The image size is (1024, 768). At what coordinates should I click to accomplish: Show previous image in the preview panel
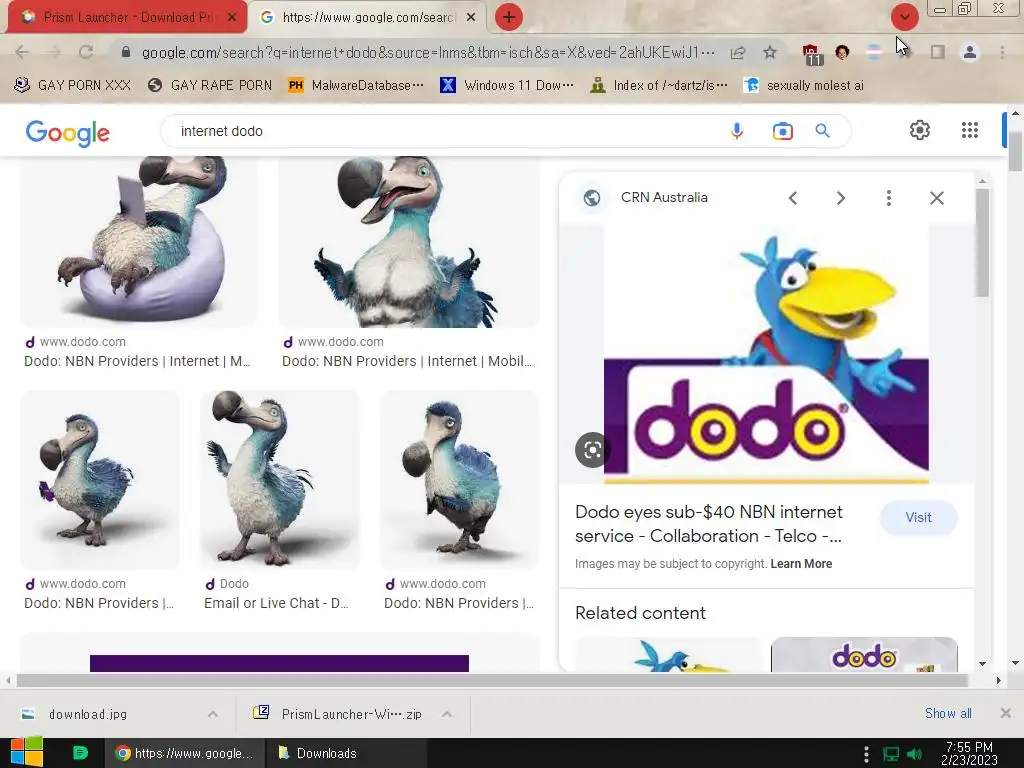[x=793, y=198]
